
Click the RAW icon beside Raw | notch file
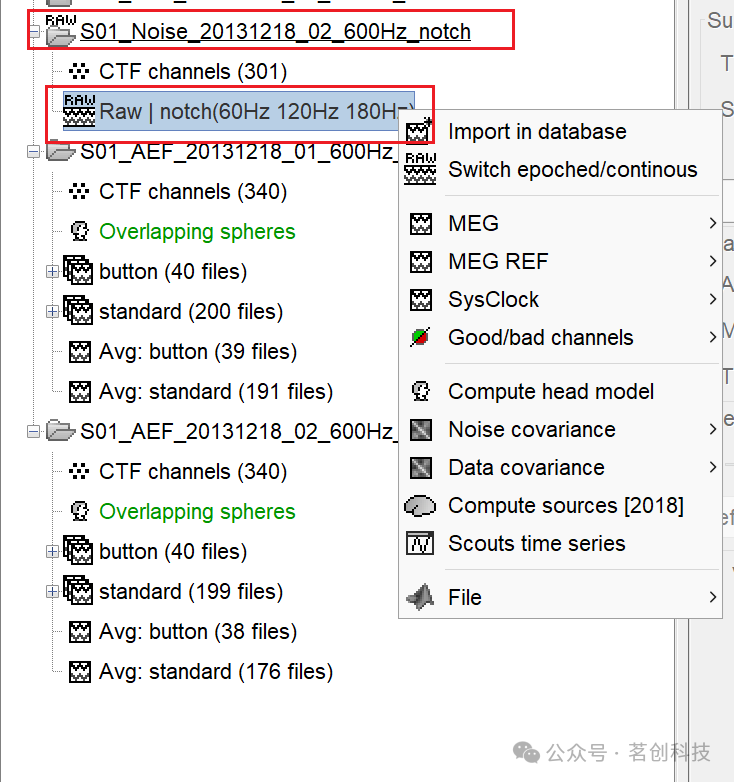tap(79, 111)
